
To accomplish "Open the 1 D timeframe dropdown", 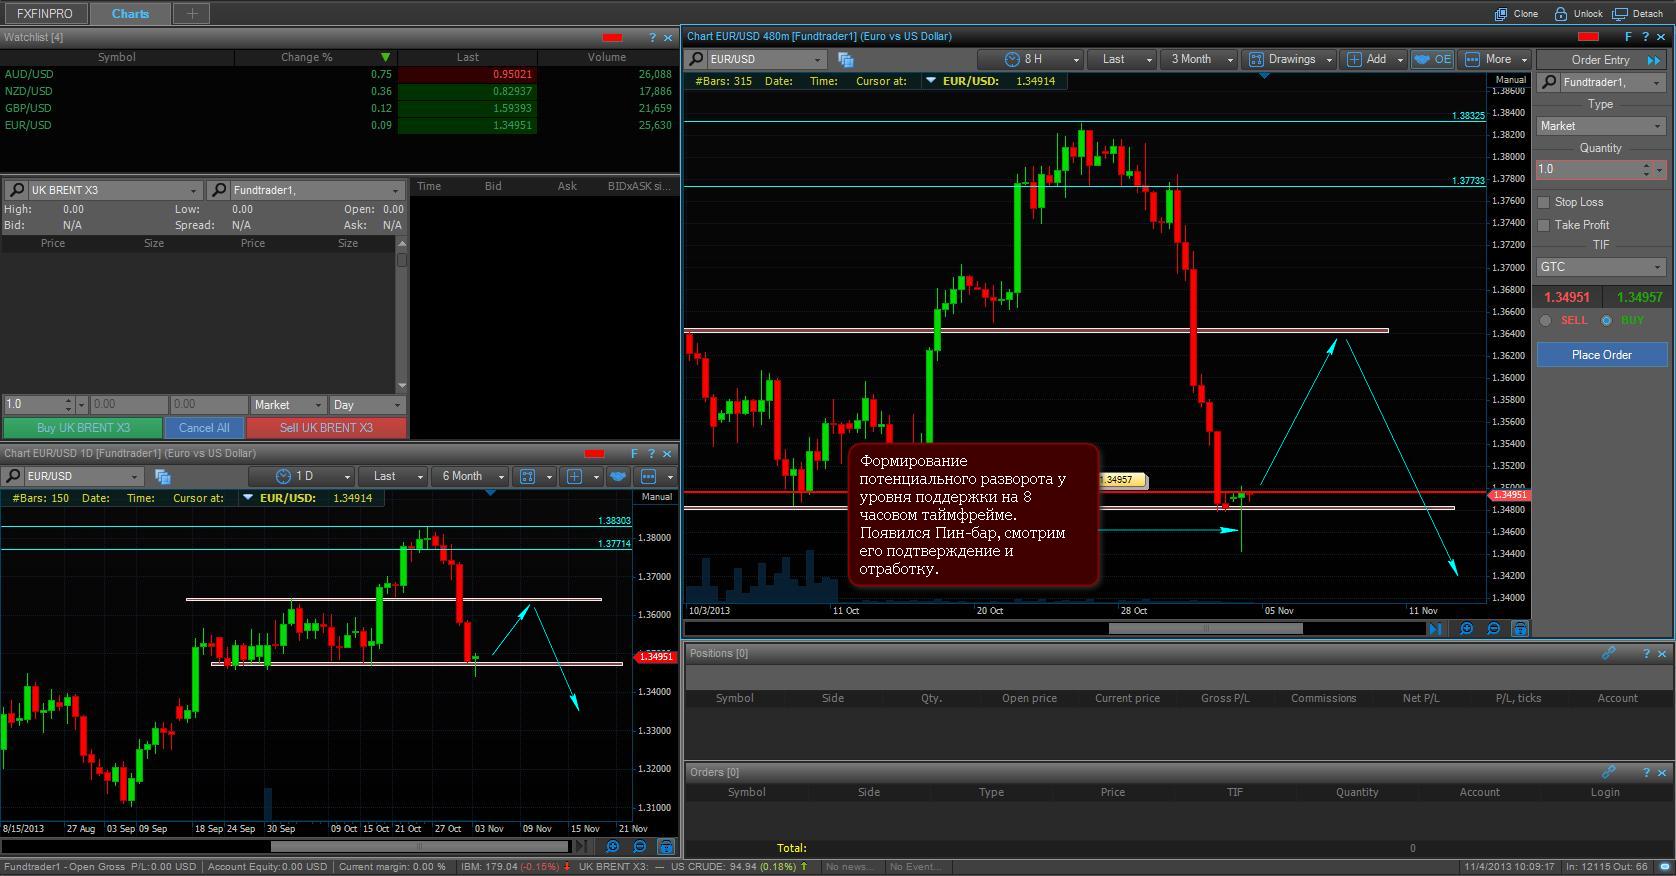I will (x=302, y=476).
